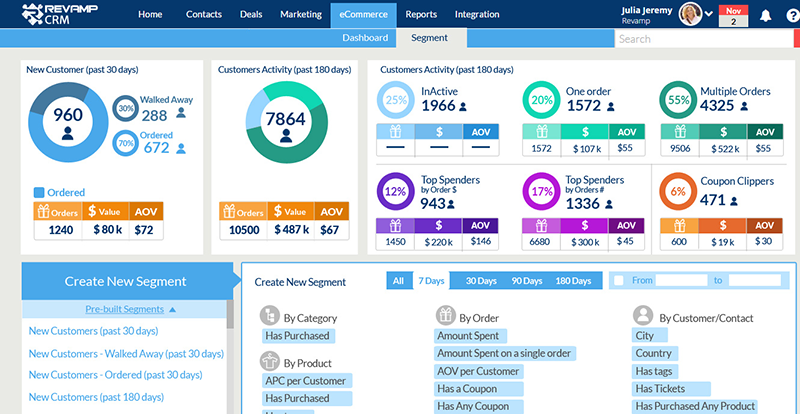Expand the user account dropdown arrow
The width and height of the screenshot is (800, 414).
click(x=708, y=15)
